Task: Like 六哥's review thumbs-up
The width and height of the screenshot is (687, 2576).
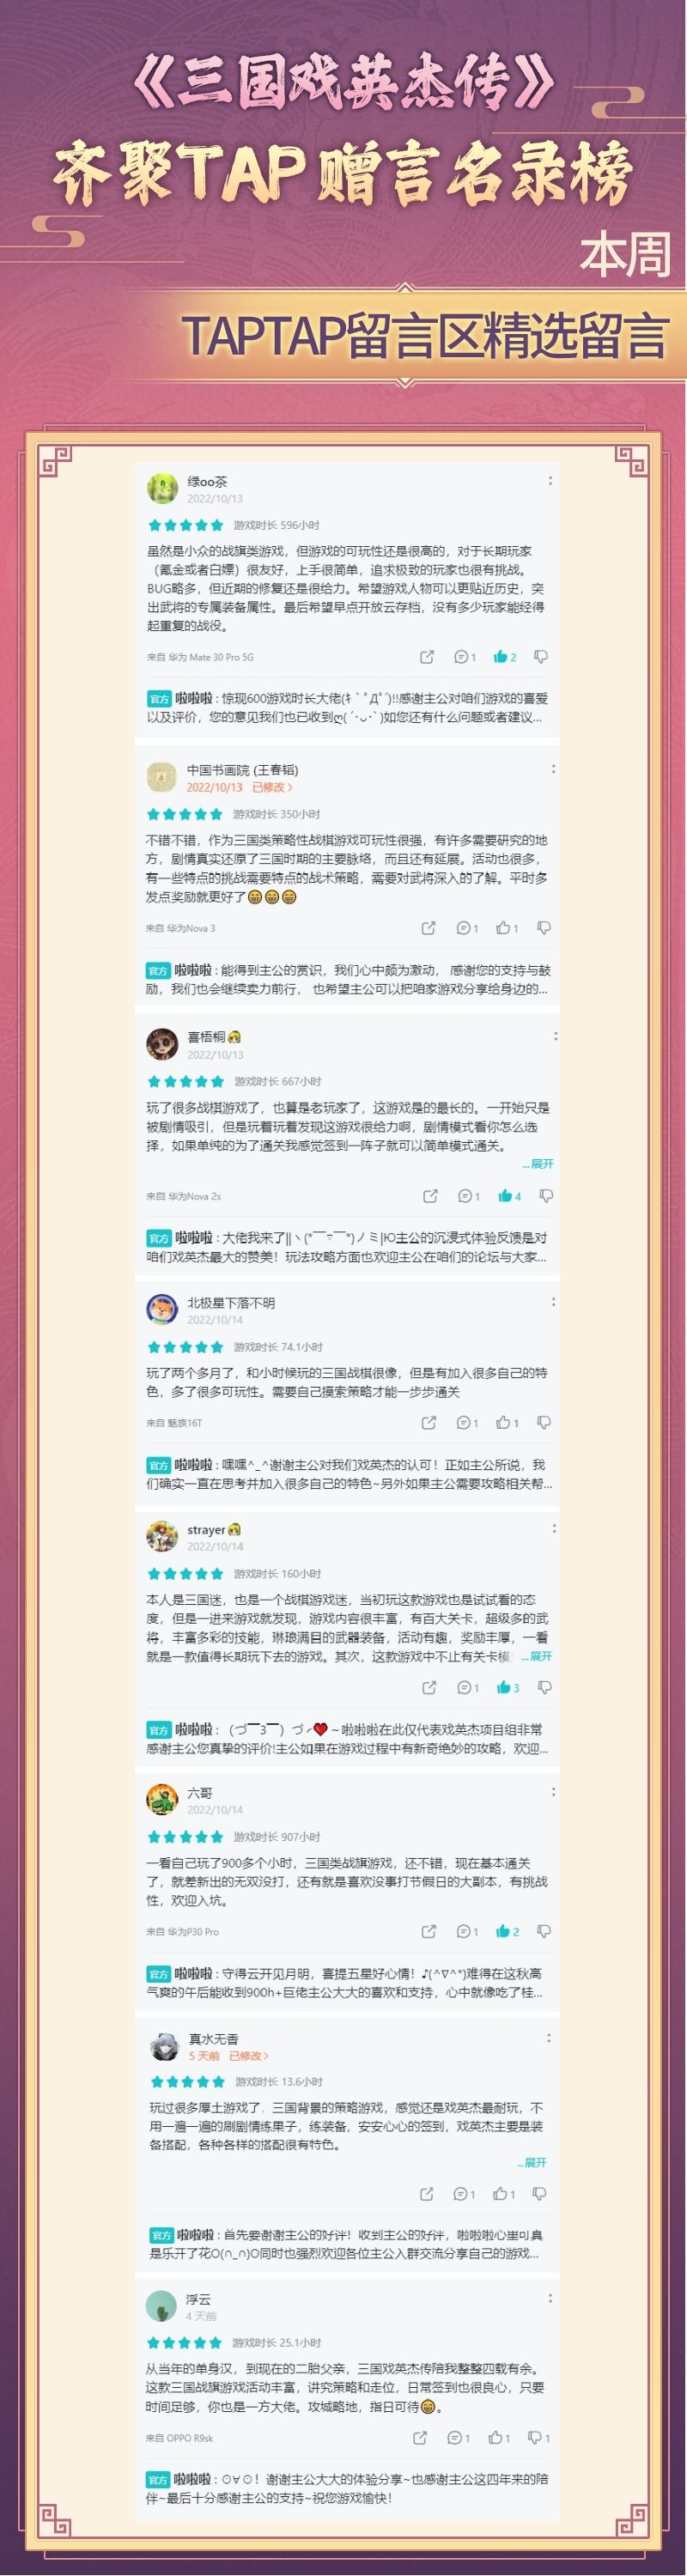Action: tap(508, 1931)
